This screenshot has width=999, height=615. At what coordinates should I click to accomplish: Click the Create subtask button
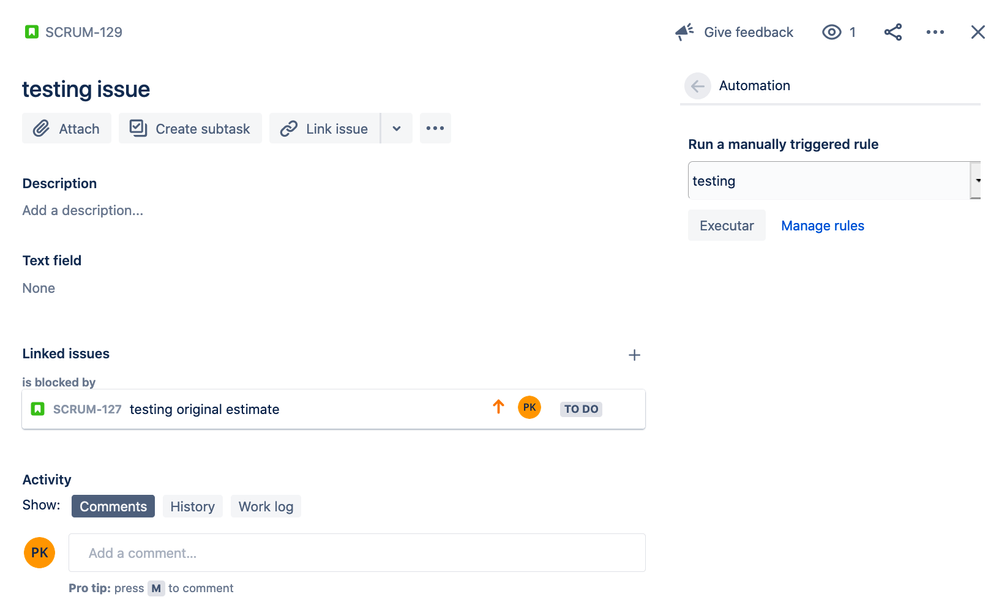tap(190, 128)
